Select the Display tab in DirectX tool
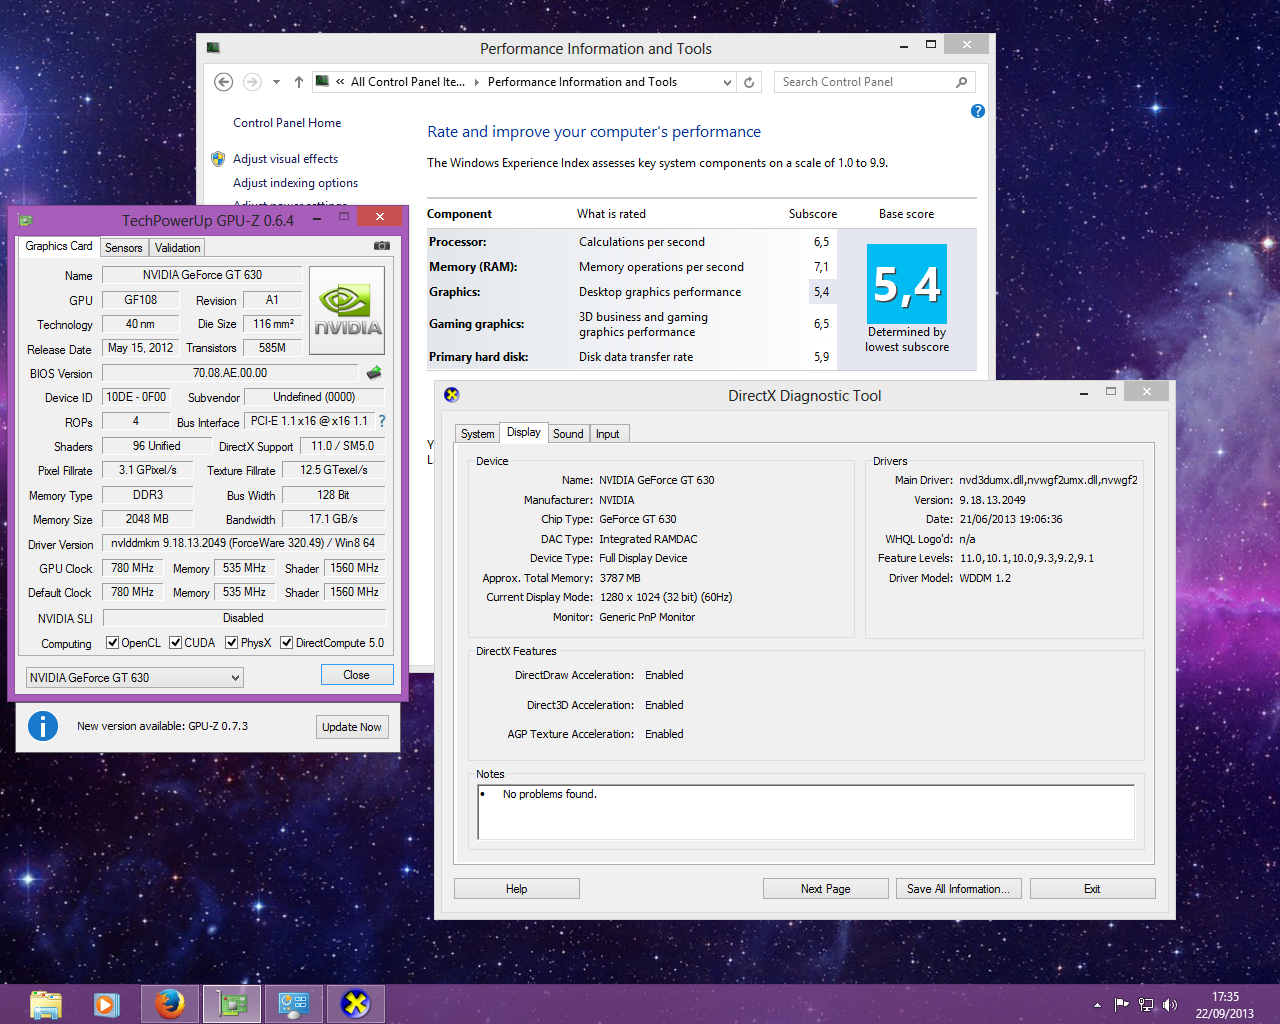 [x=523, y=432]
